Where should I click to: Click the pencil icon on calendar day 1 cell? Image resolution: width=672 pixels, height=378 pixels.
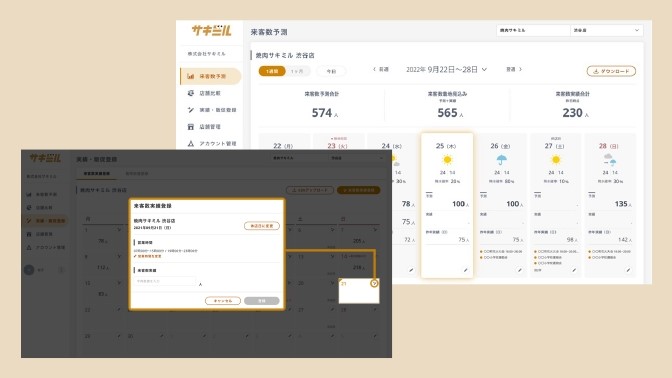[x=119, y=230]
